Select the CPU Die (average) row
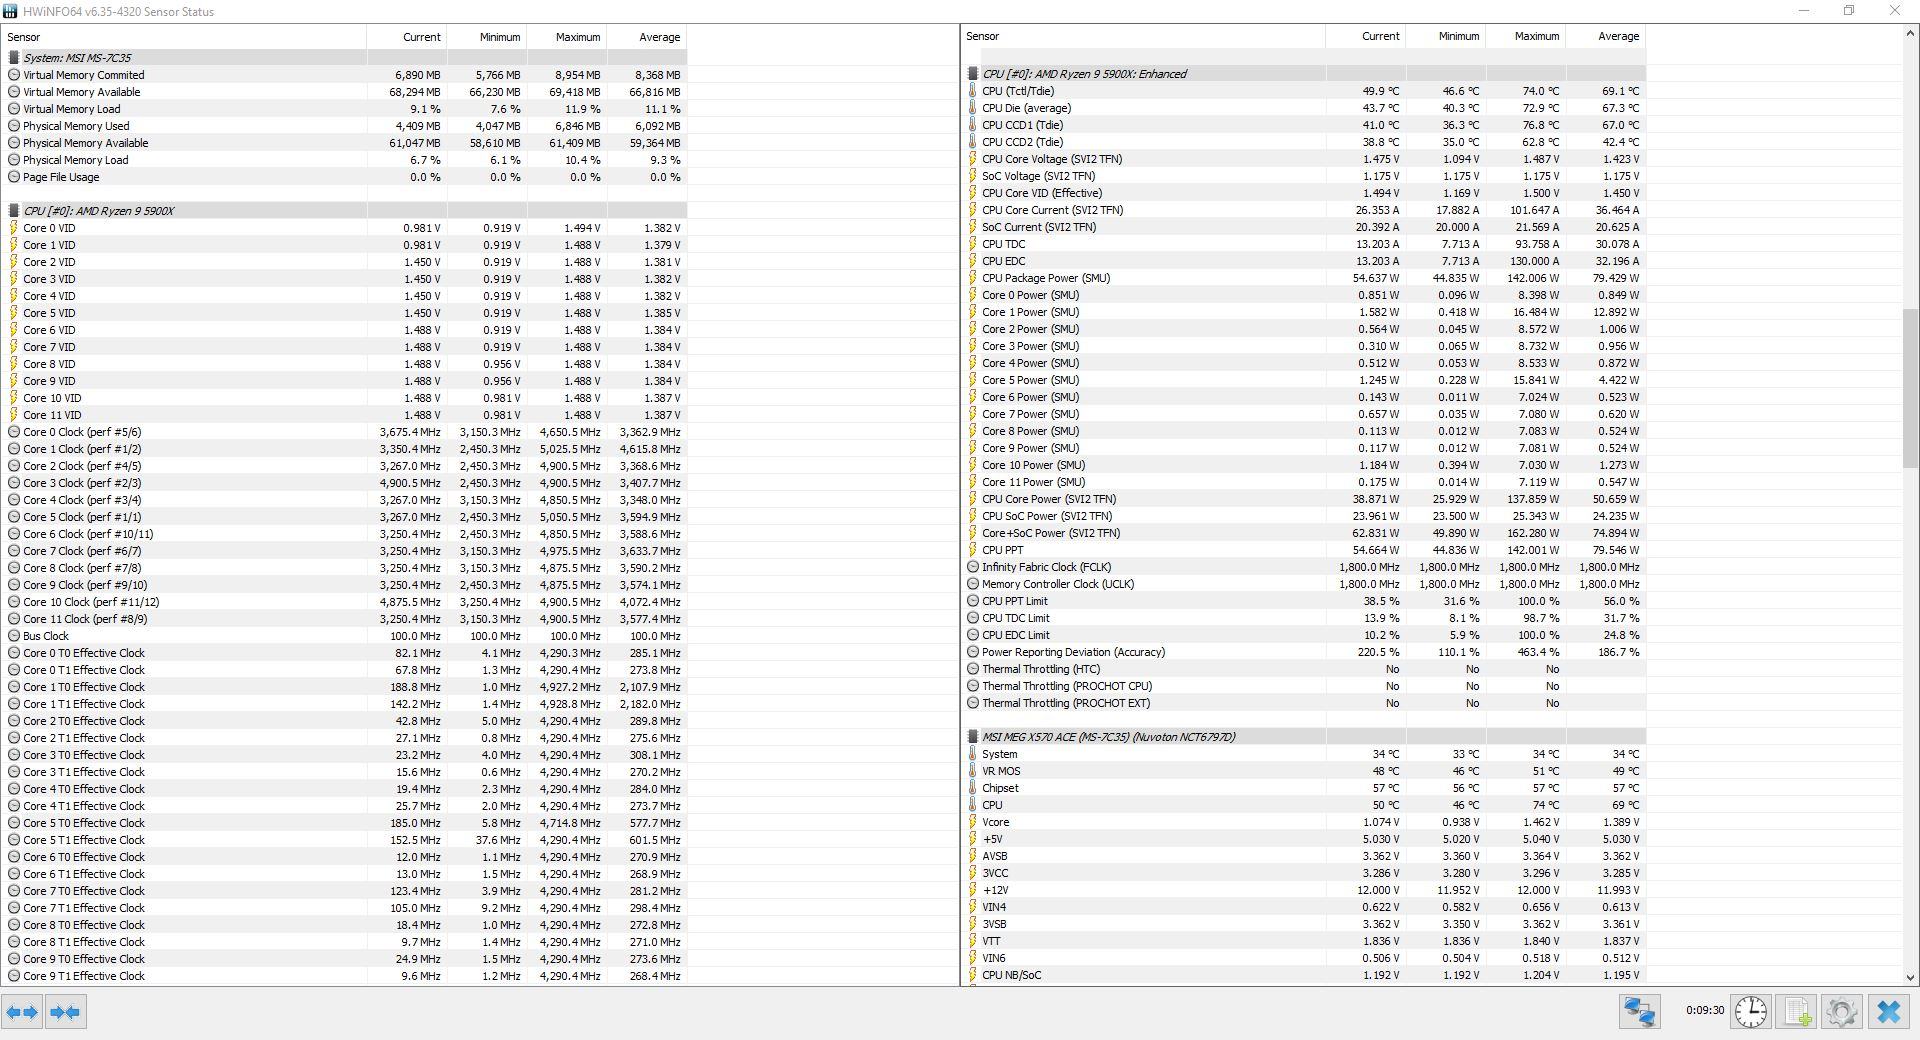Image resolution: width=1920 pixels, height=1040 pixels. point(1304,108)
